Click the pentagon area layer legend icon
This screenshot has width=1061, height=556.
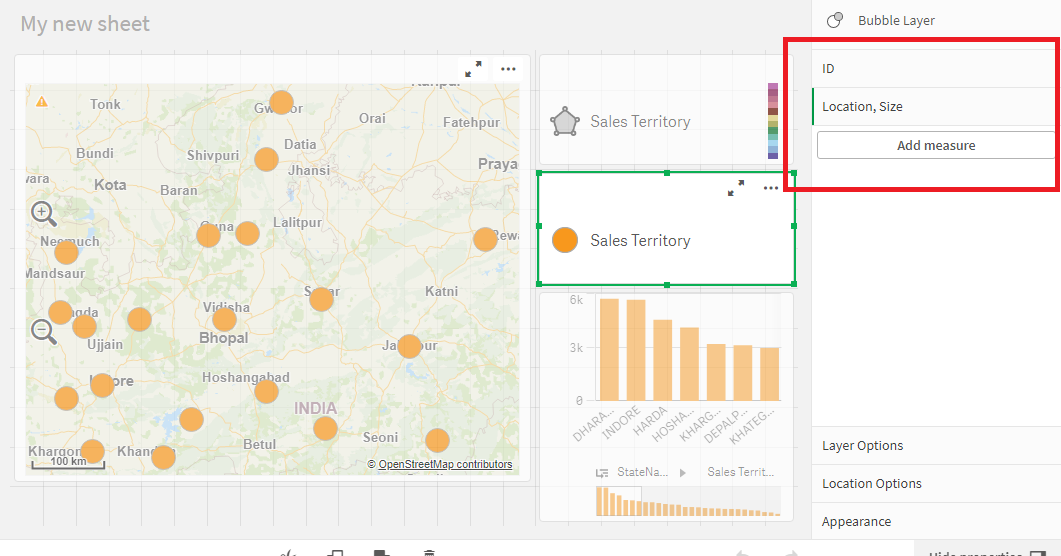[565, 122]
